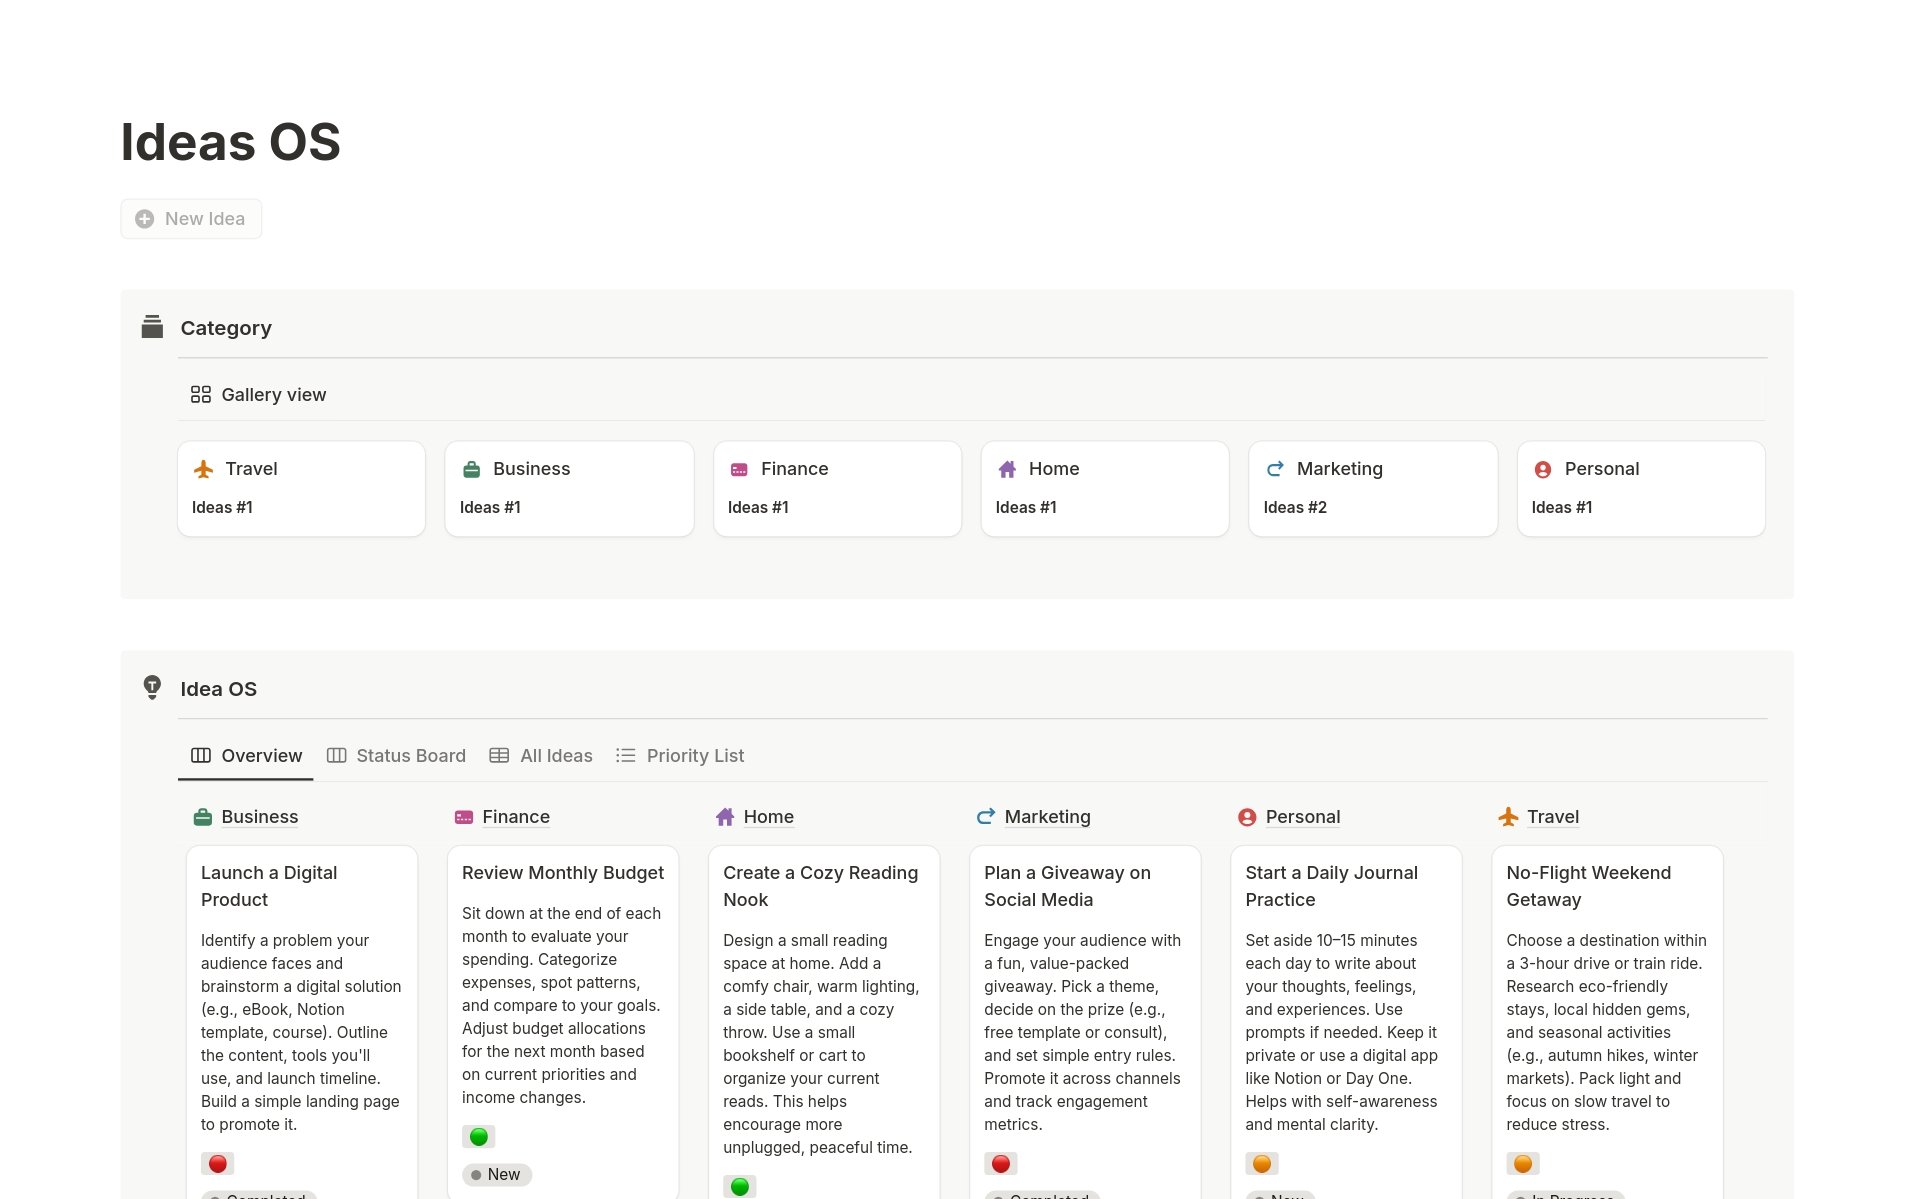Switch to the Overview tab

pos(246,756)
